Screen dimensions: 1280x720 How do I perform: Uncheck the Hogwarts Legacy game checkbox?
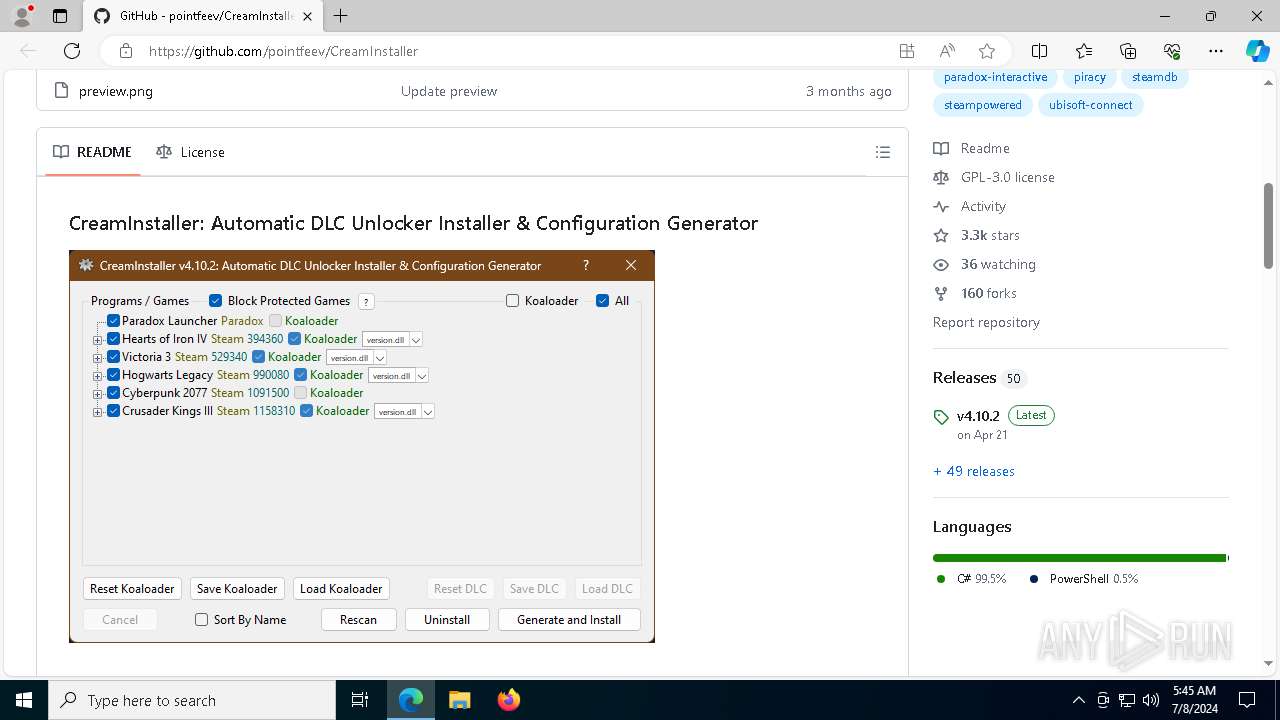coord(113,375)
